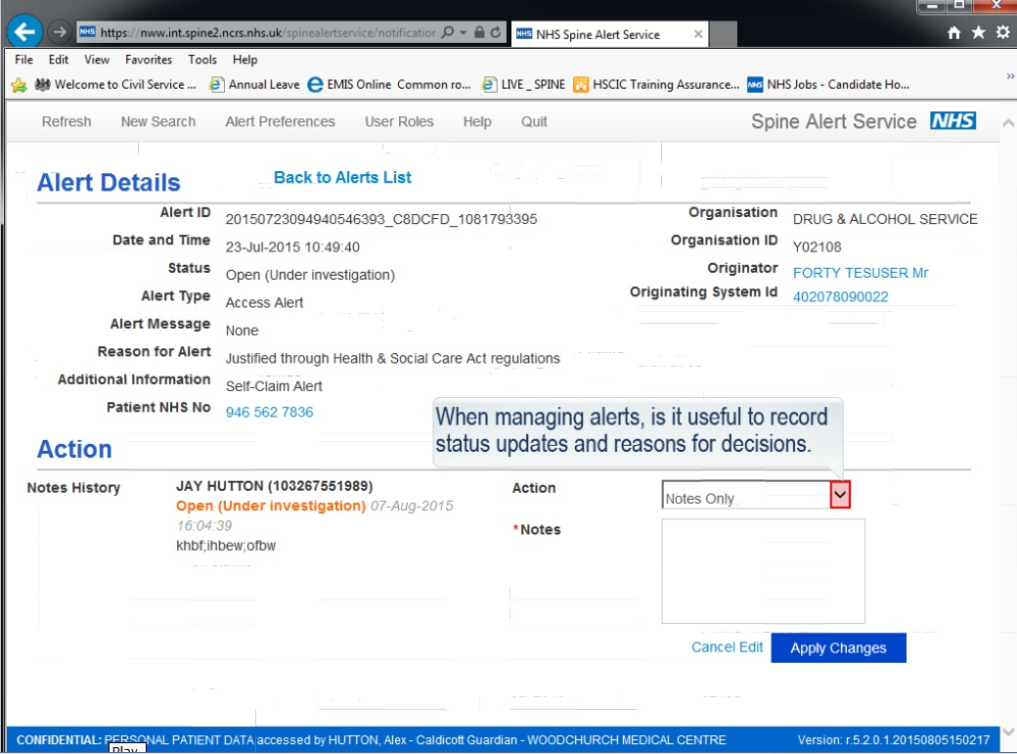
Task: Open patient NHS number 946 562 7836
Action: [269, 412]
